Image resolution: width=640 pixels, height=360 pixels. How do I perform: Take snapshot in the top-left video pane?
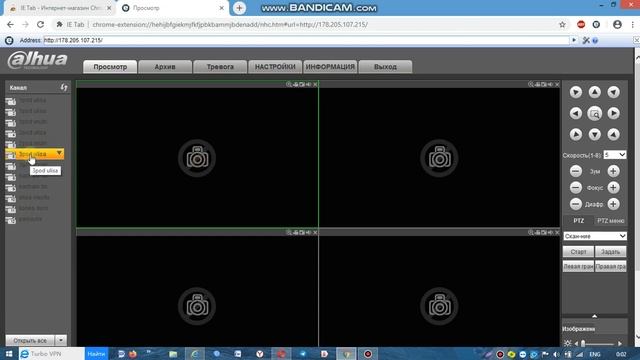coord(302,84)
